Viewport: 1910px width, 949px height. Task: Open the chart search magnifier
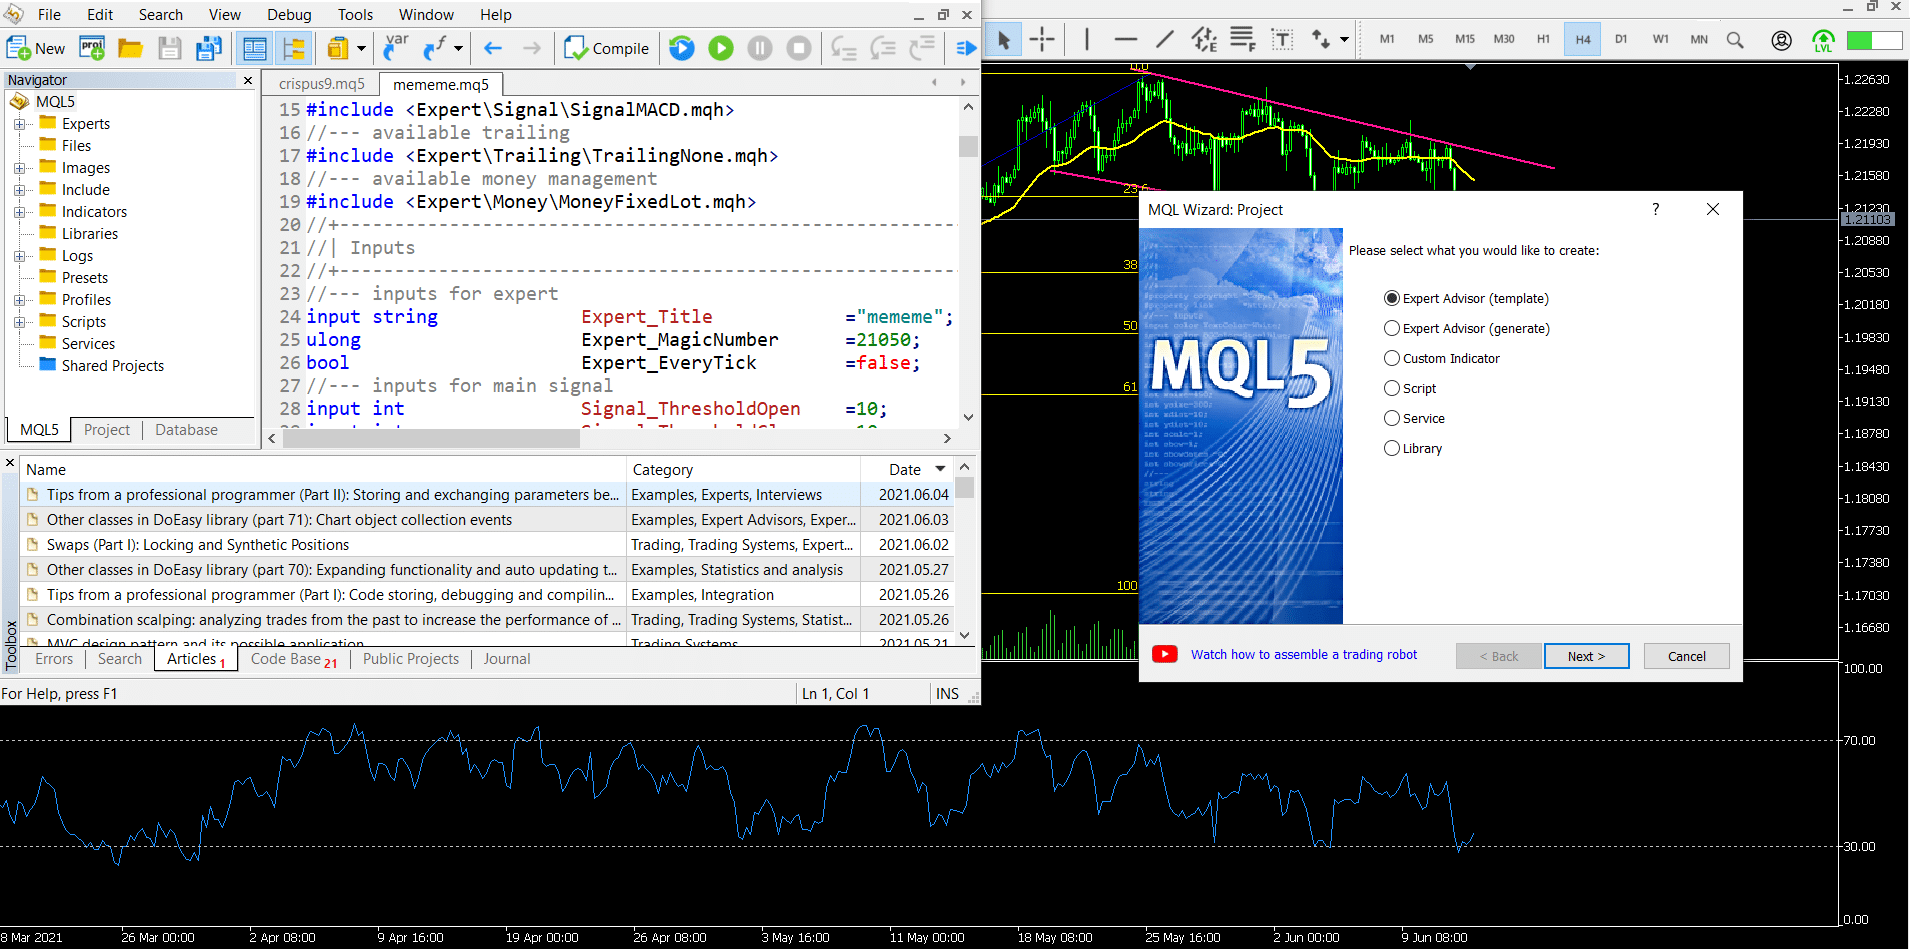(1735, 40)
